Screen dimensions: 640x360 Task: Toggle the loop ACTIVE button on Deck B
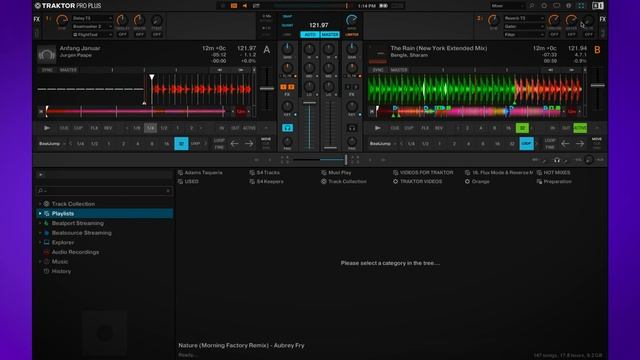(x=580, y=128)
